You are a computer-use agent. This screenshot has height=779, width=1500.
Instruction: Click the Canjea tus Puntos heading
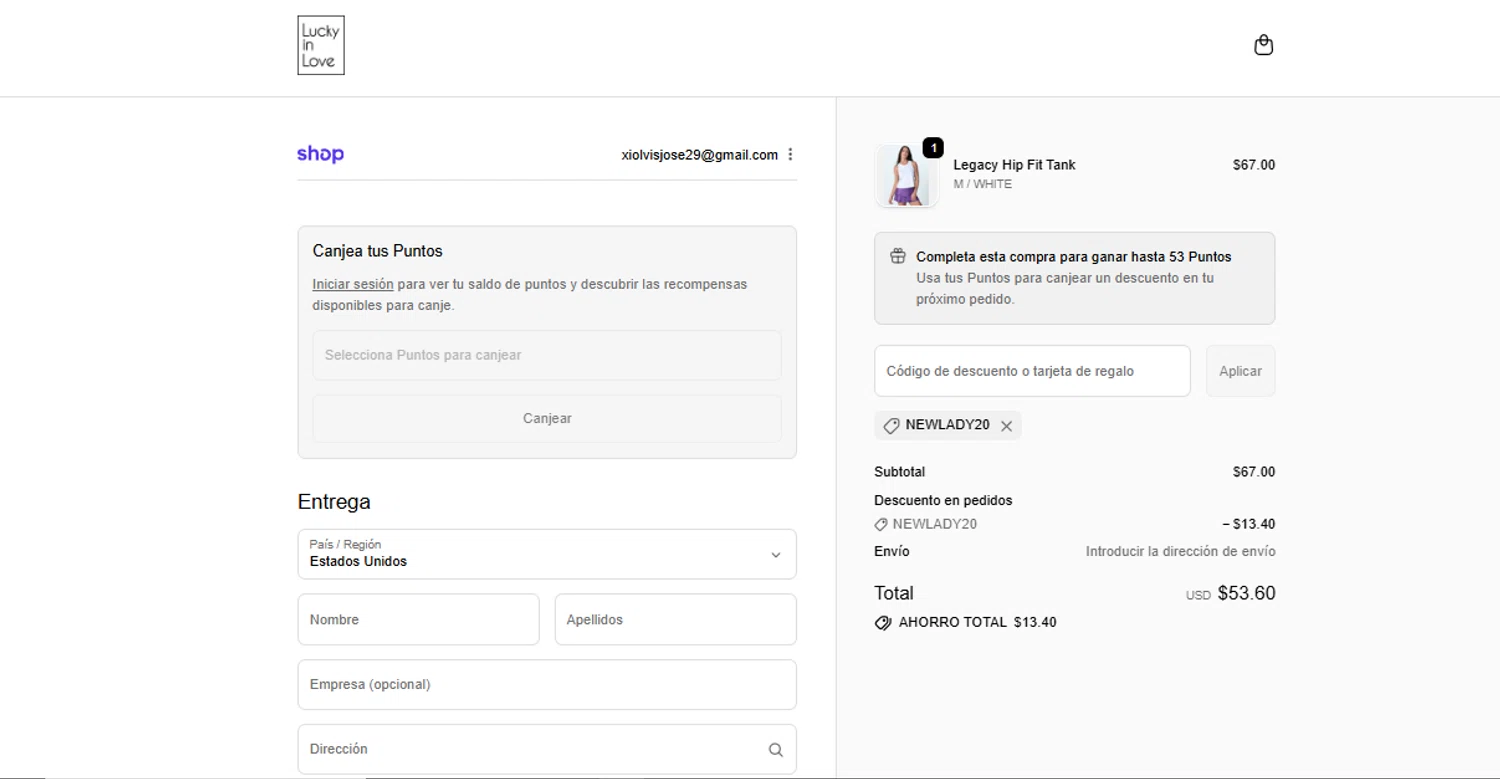[377, 251]
